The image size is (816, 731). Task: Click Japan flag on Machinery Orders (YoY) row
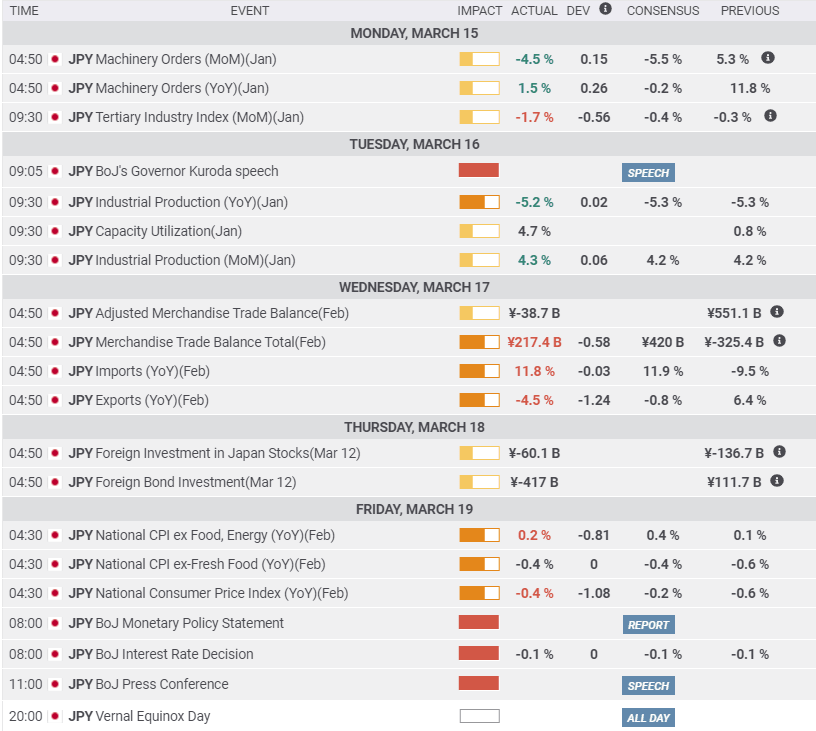[x=55, y=88]
